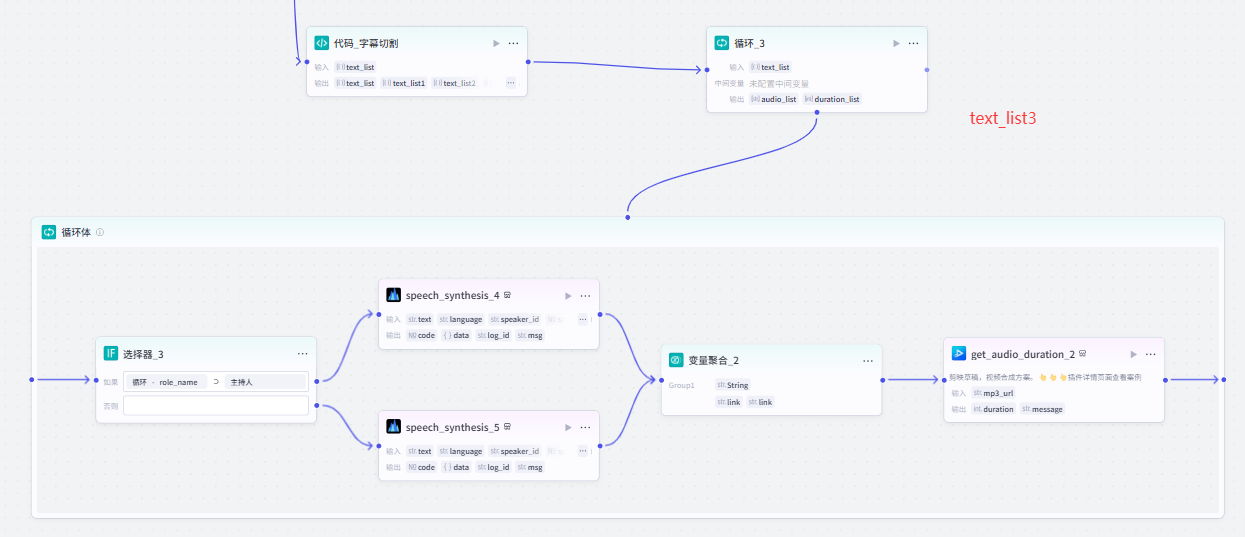This screenshot has width=1245, height=537.
Task: Click the bottom loop-body port under 循环_3
Action: 817,112
